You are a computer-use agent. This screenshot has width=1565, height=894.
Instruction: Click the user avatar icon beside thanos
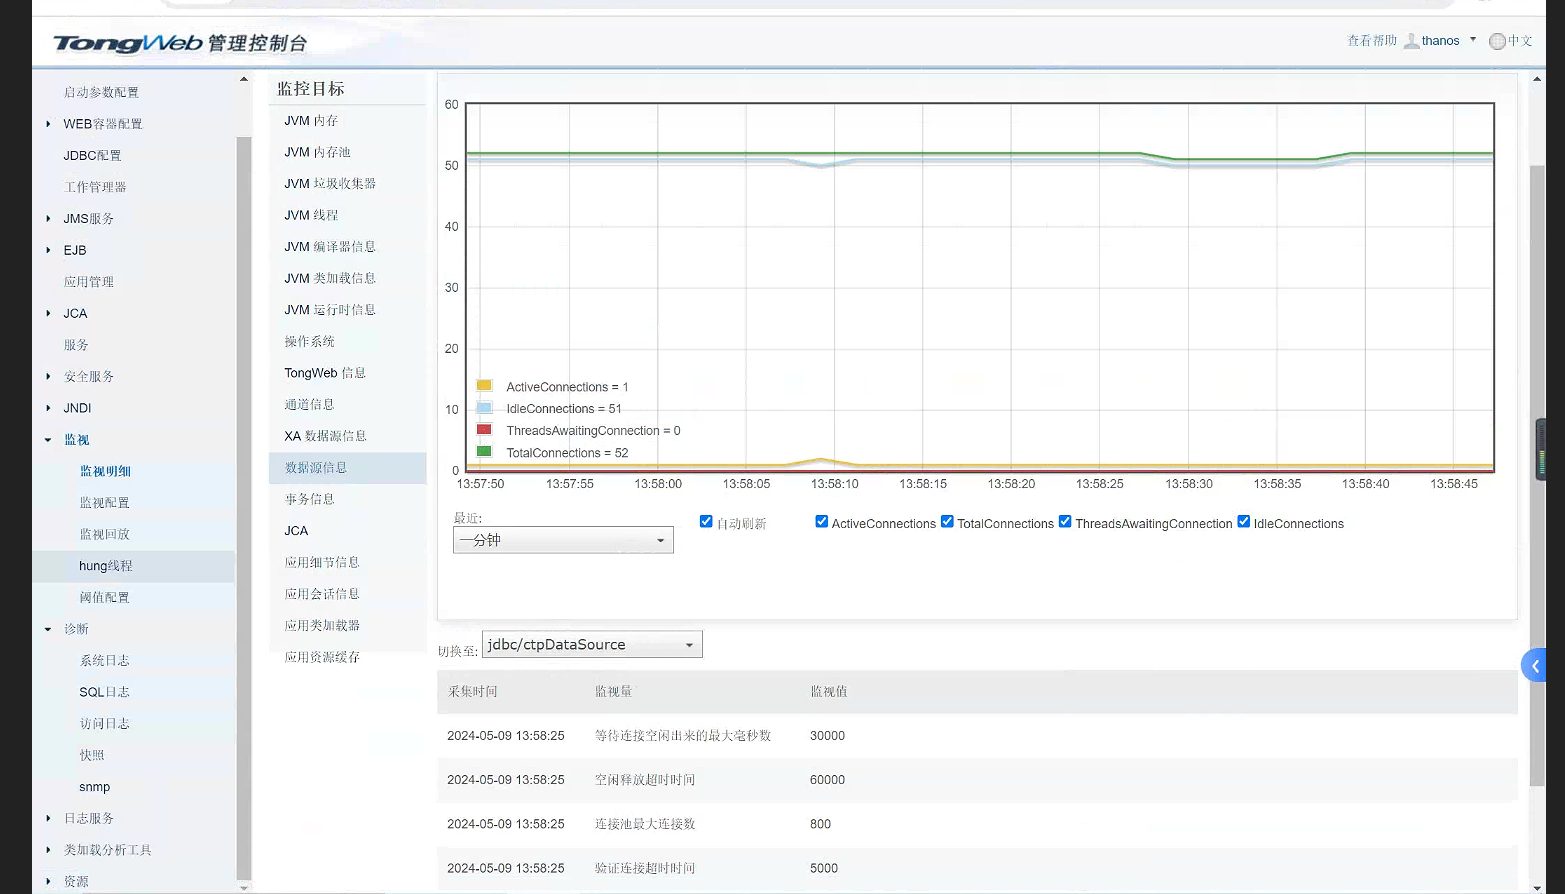click(x=1411, y=41)
